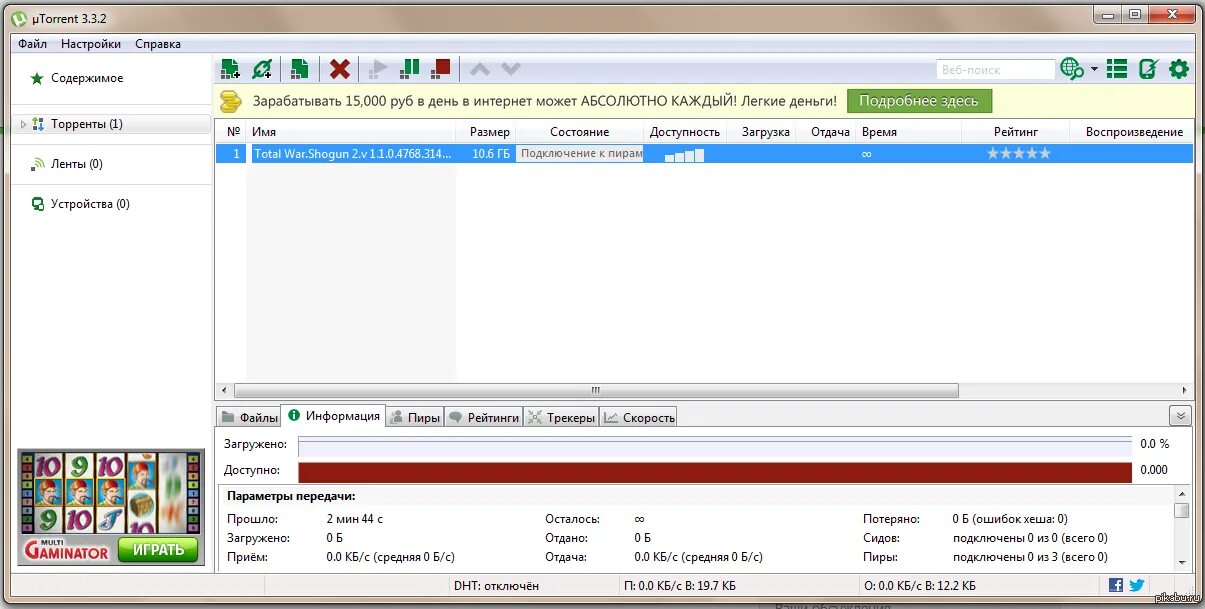
Task: Stop the torrent with the red square icon
Action: click(441, 69)
